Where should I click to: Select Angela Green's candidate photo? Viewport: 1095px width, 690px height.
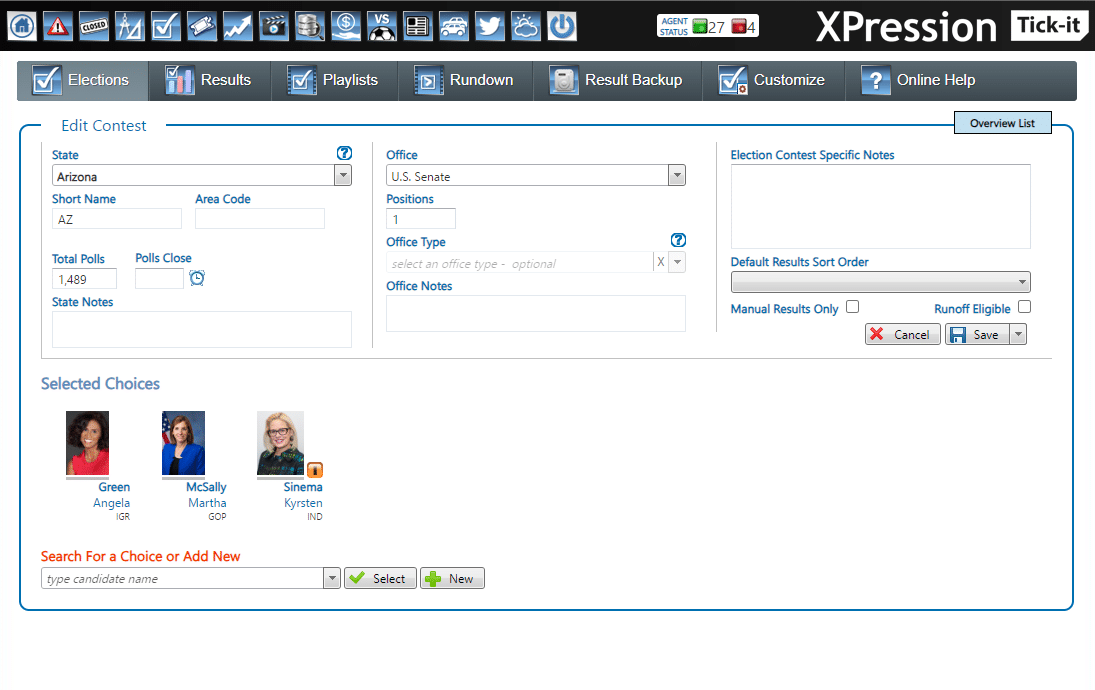coord(87,443)
